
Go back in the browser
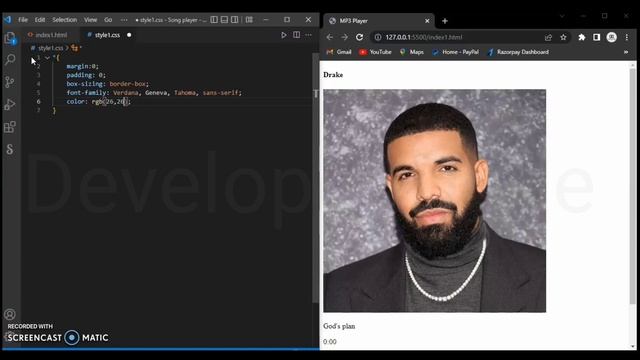pyautogui.click(x=329, y=37)
